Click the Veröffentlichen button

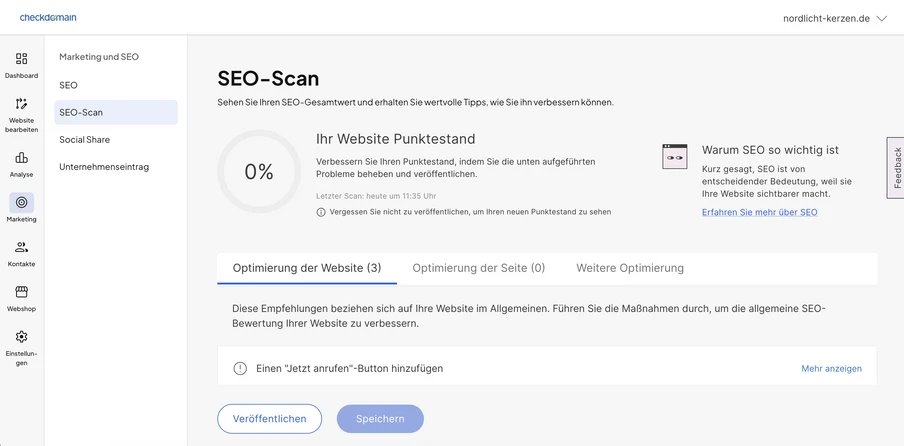269,418
